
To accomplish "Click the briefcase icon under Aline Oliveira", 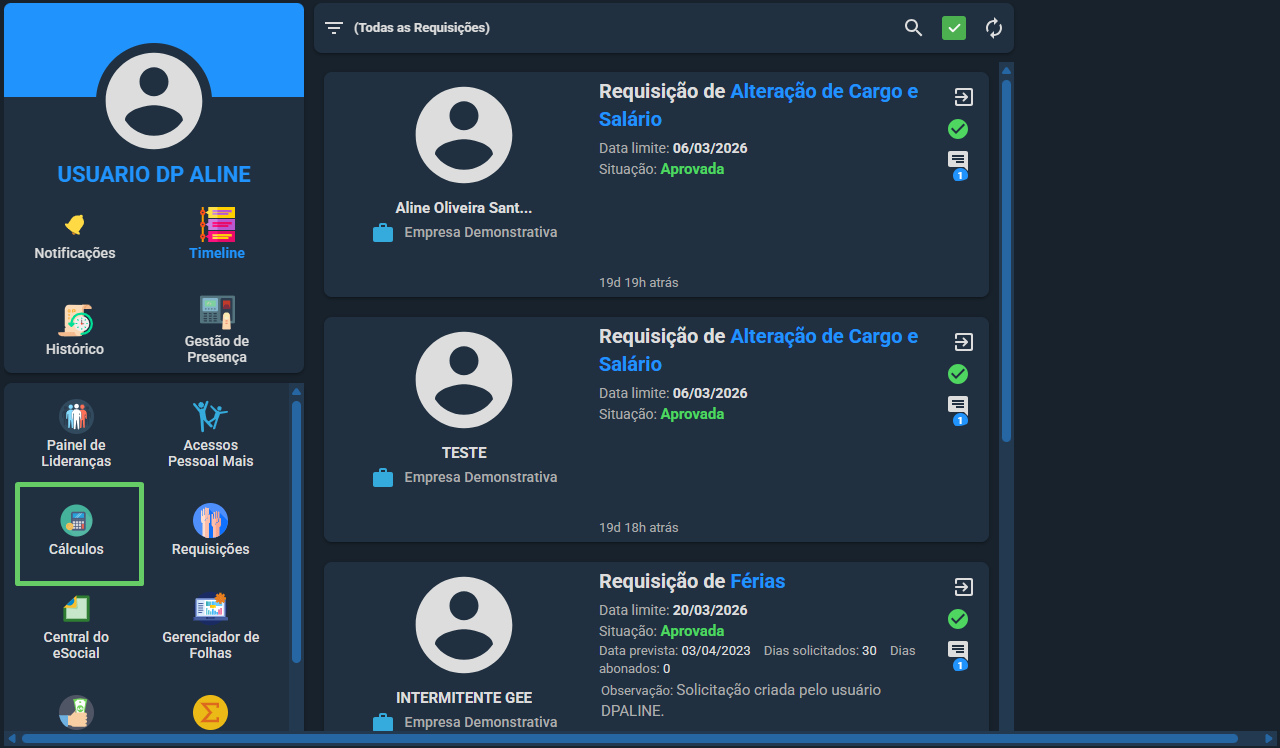I will coord(383,233).
